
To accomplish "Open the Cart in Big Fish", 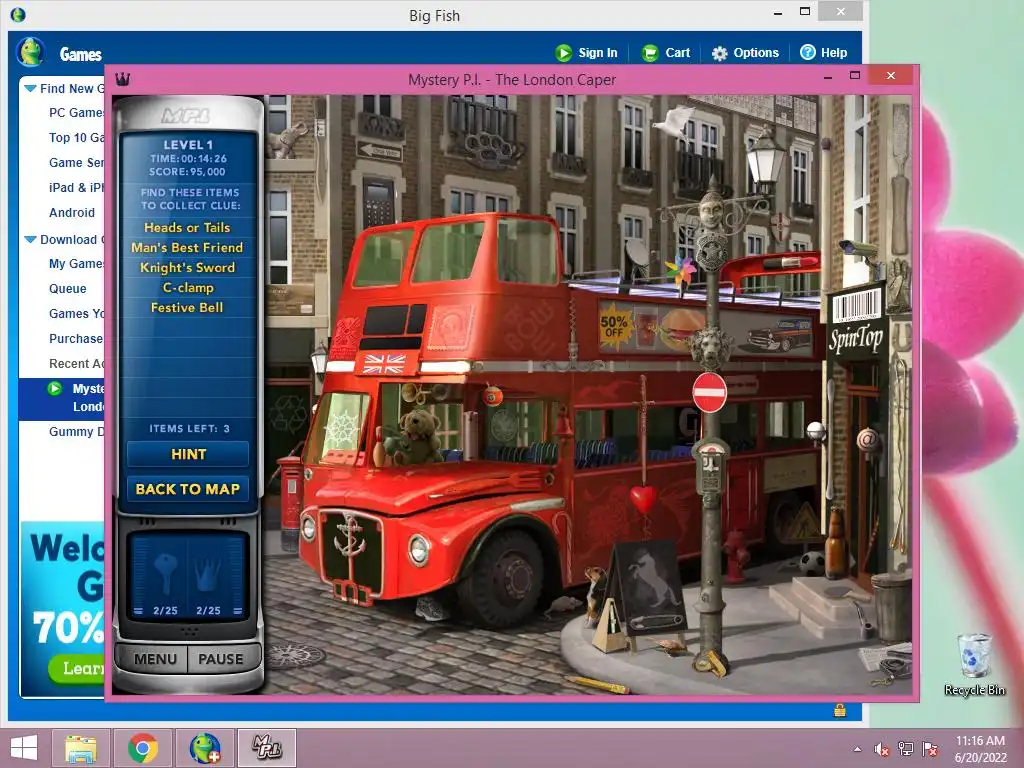I will point(677,53).
